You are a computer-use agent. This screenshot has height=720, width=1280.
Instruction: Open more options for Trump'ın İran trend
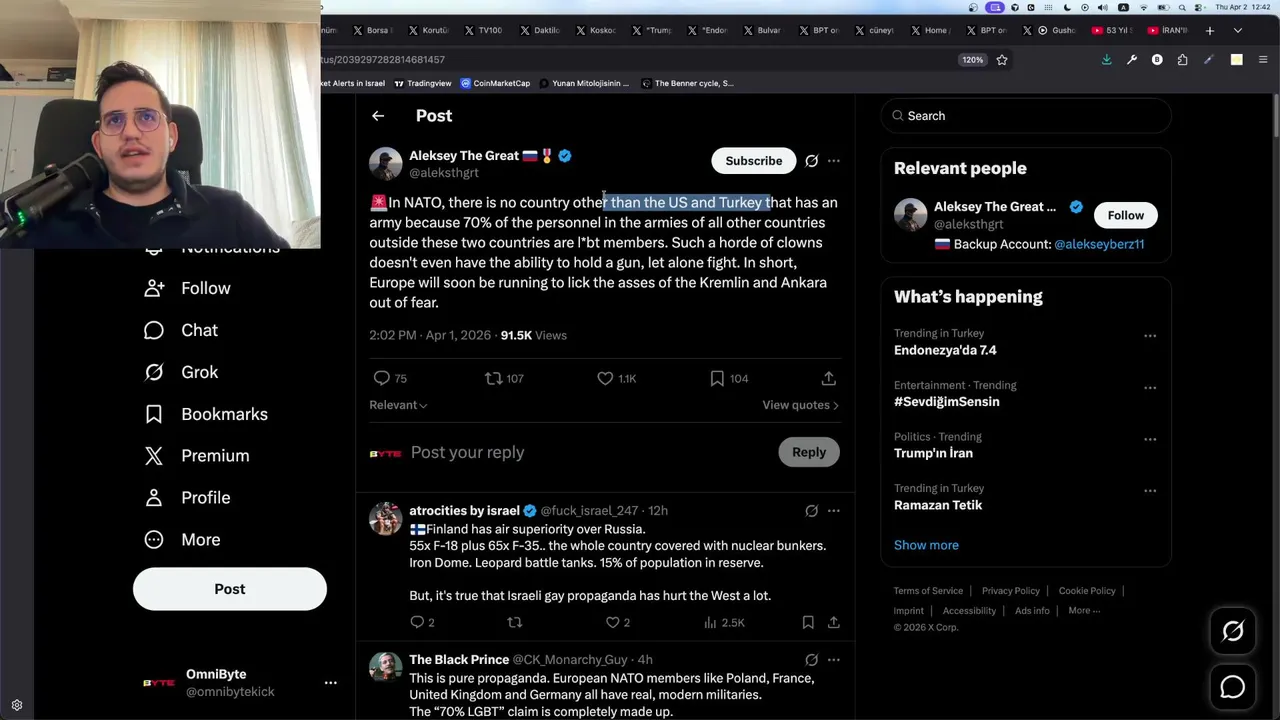click(1150, 439)
